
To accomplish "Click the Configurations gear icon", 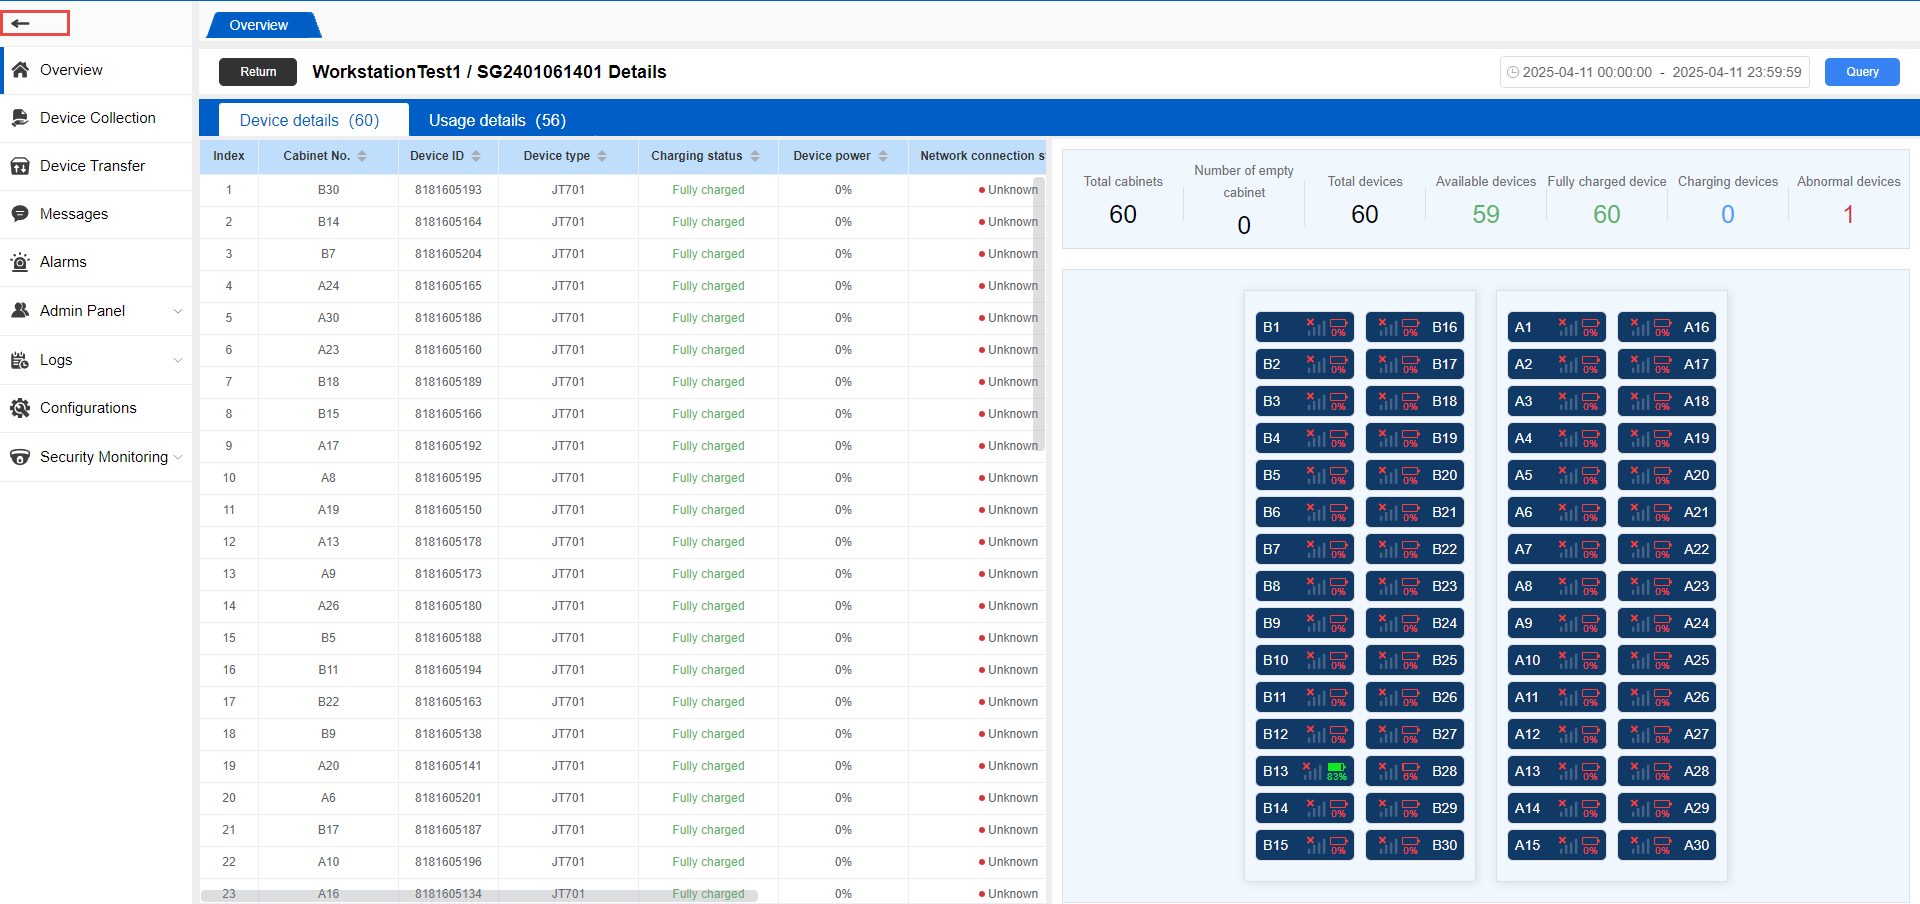I will click(x=20, y=408).
